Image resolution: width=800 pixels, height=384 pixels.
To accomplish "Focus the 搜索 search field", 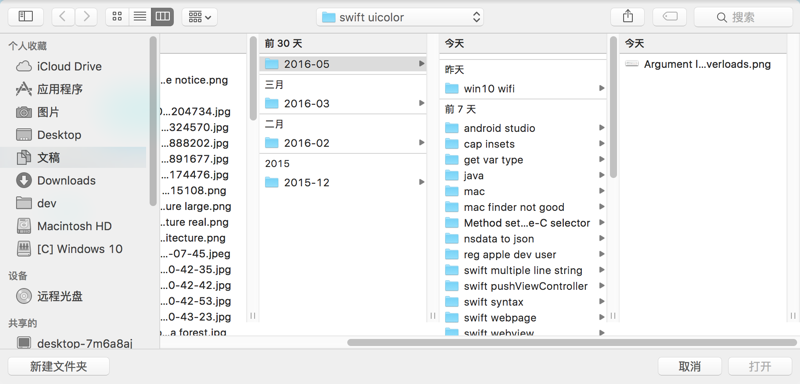I will coord(743,17).
